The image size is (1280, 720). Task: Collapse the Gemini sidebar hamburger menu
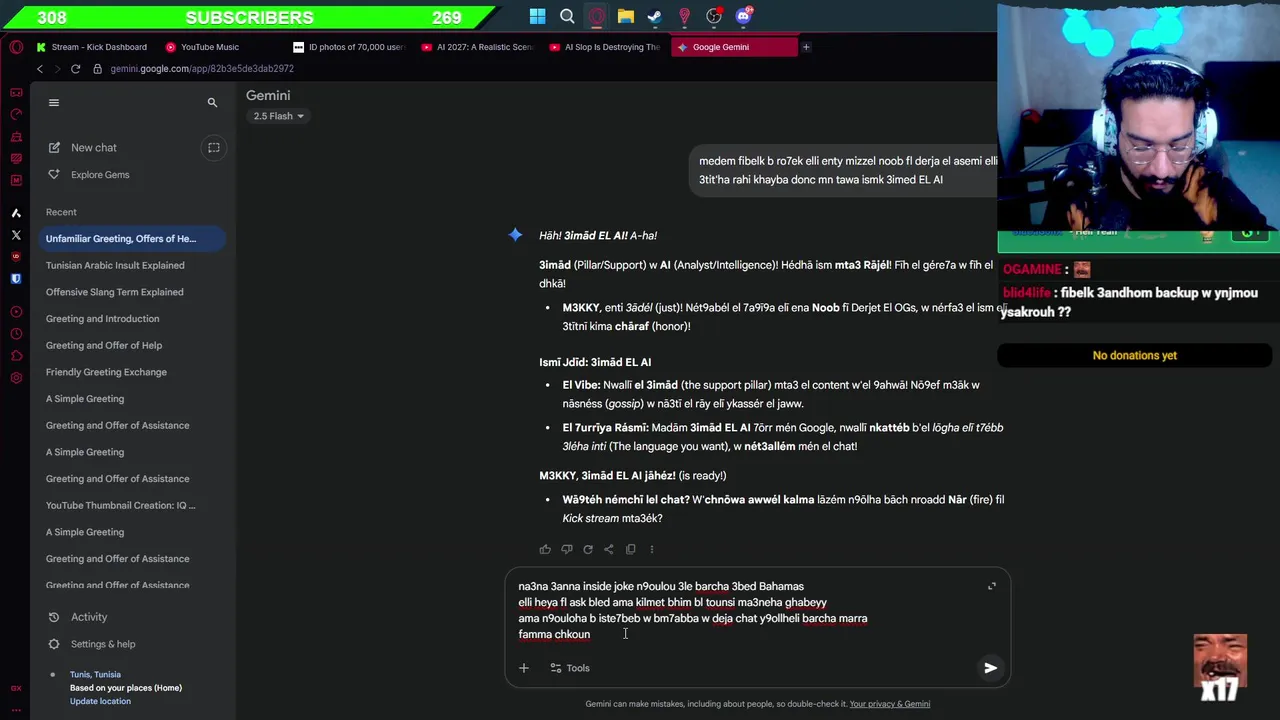tap(54, 102)
